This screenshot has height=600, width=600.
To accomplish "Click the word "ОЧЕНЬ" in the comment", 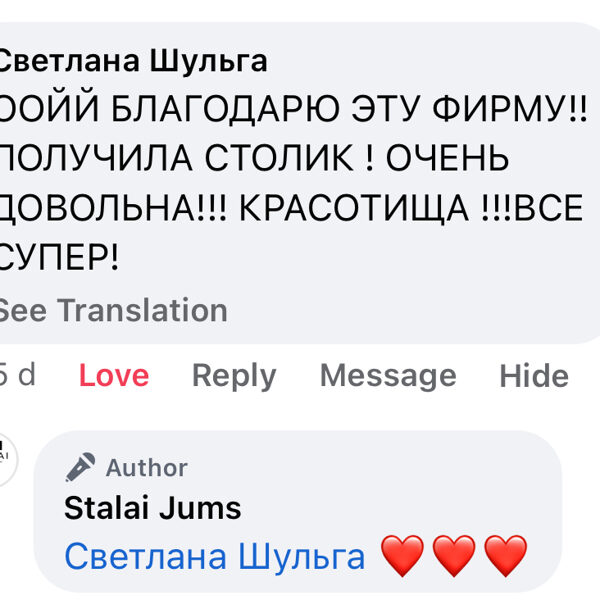I will click(448, 158).
